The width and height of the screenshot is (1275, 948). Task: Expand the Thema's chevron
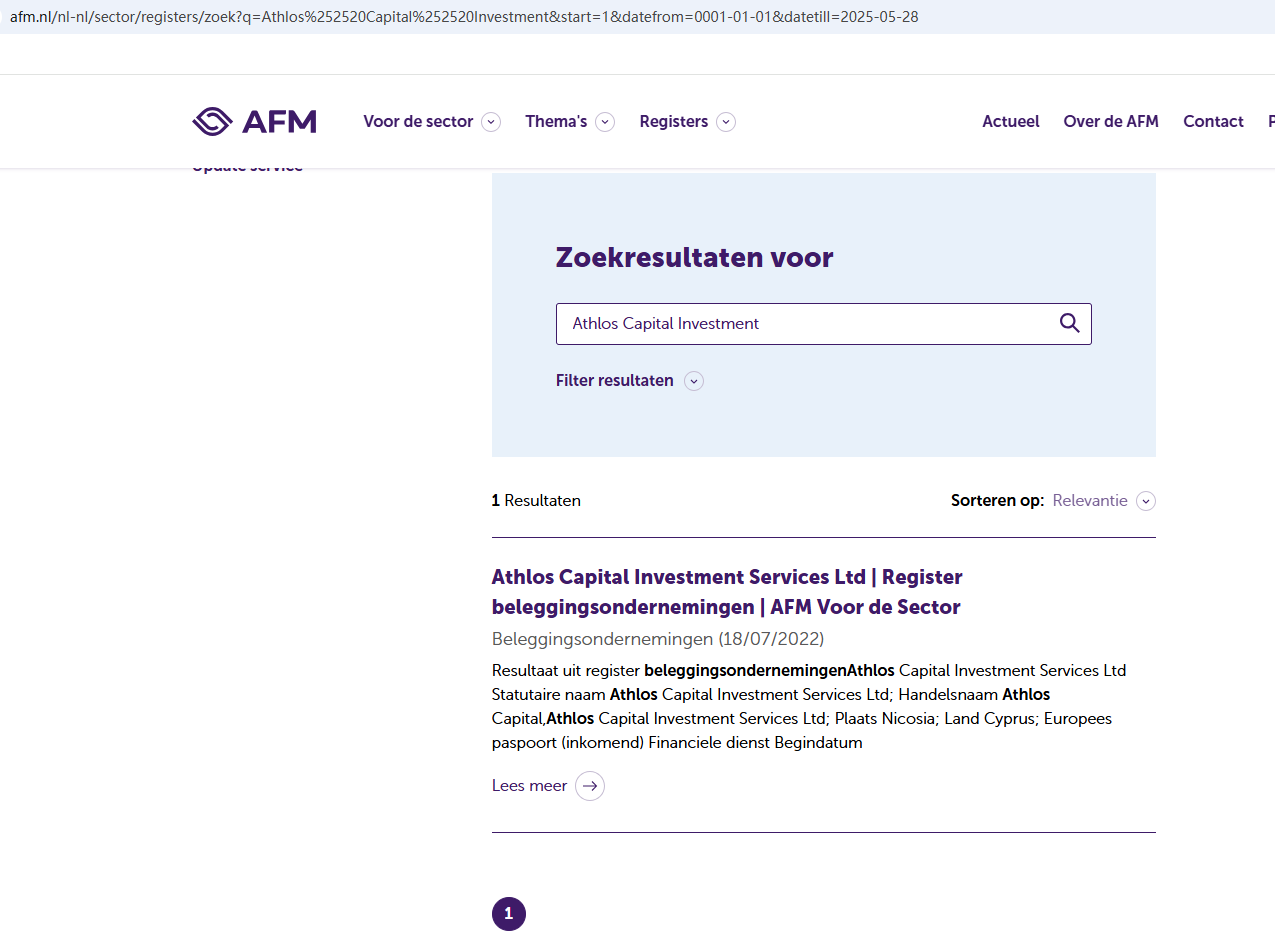coord(605,122)
